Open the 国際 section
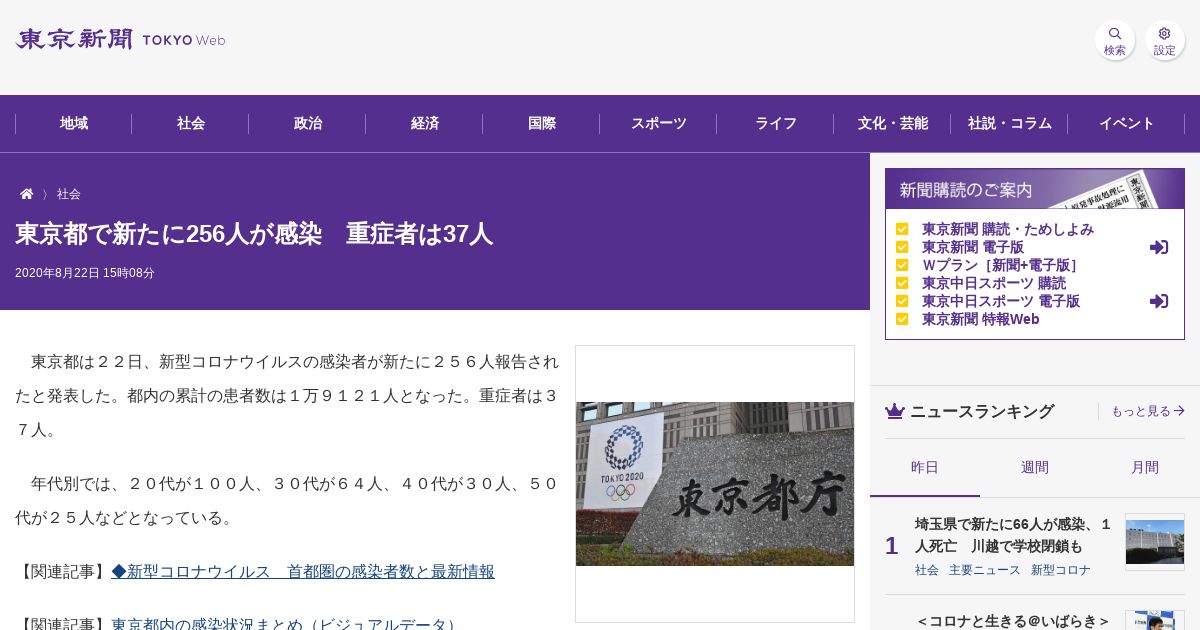The image size is (1200, 630). 542,123
